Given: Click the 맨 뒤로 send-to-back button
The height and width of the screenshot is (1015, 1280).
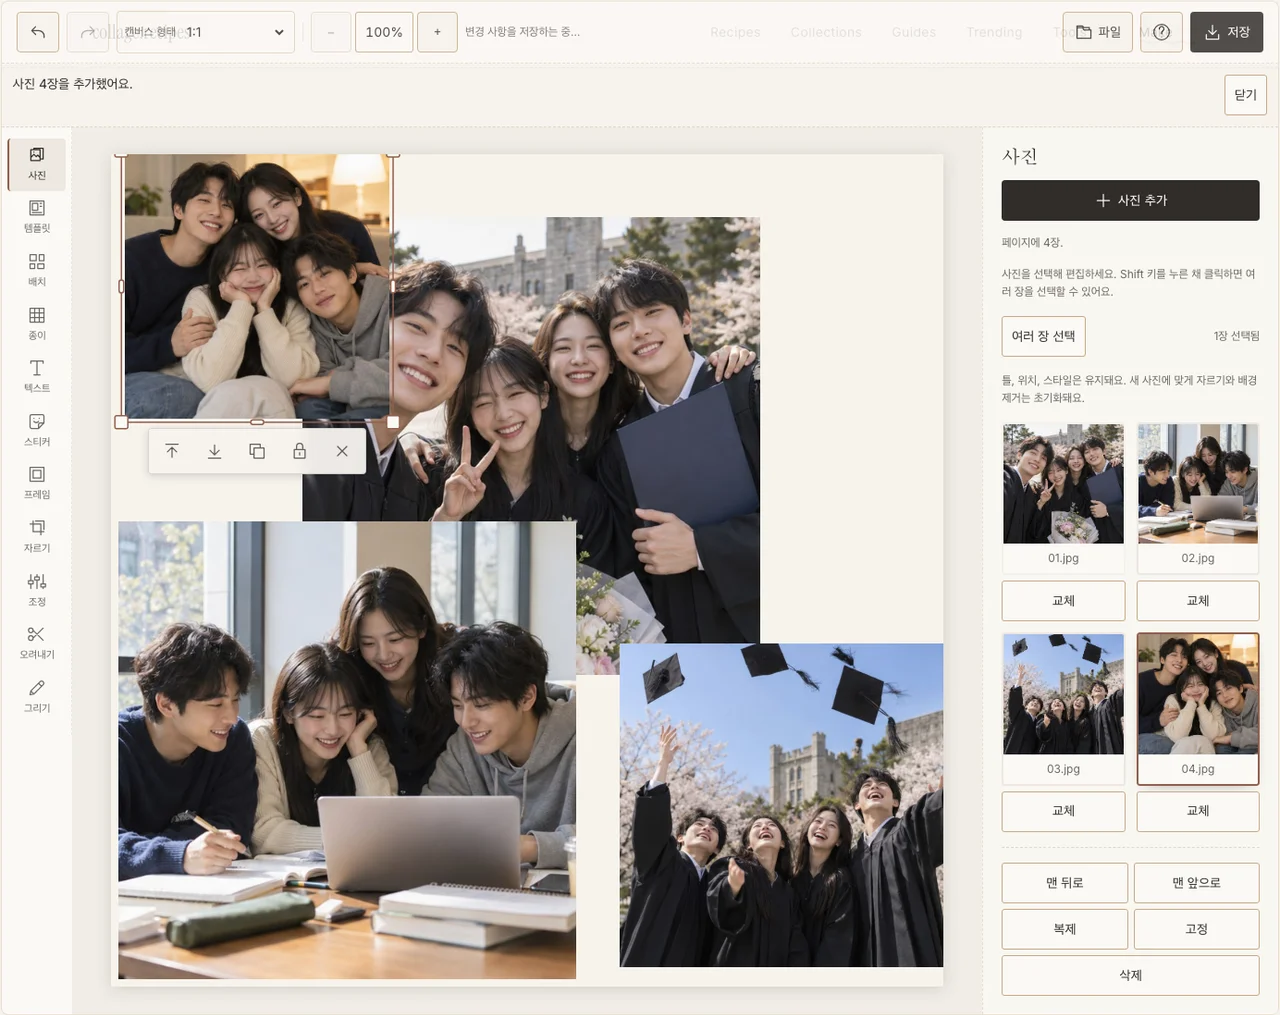Looking at the screenshot, I should [x=1065, y=883].
